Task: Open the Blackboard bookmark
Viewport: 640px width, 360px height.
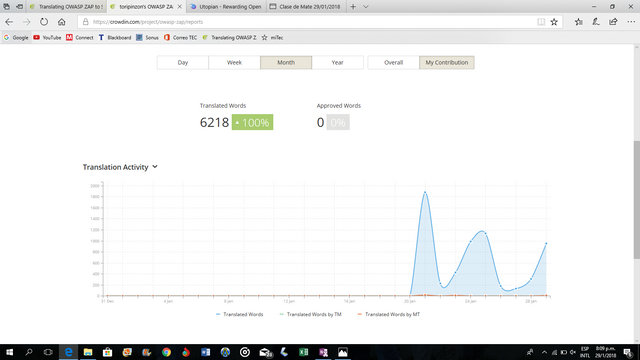Action: pos(115,38)
